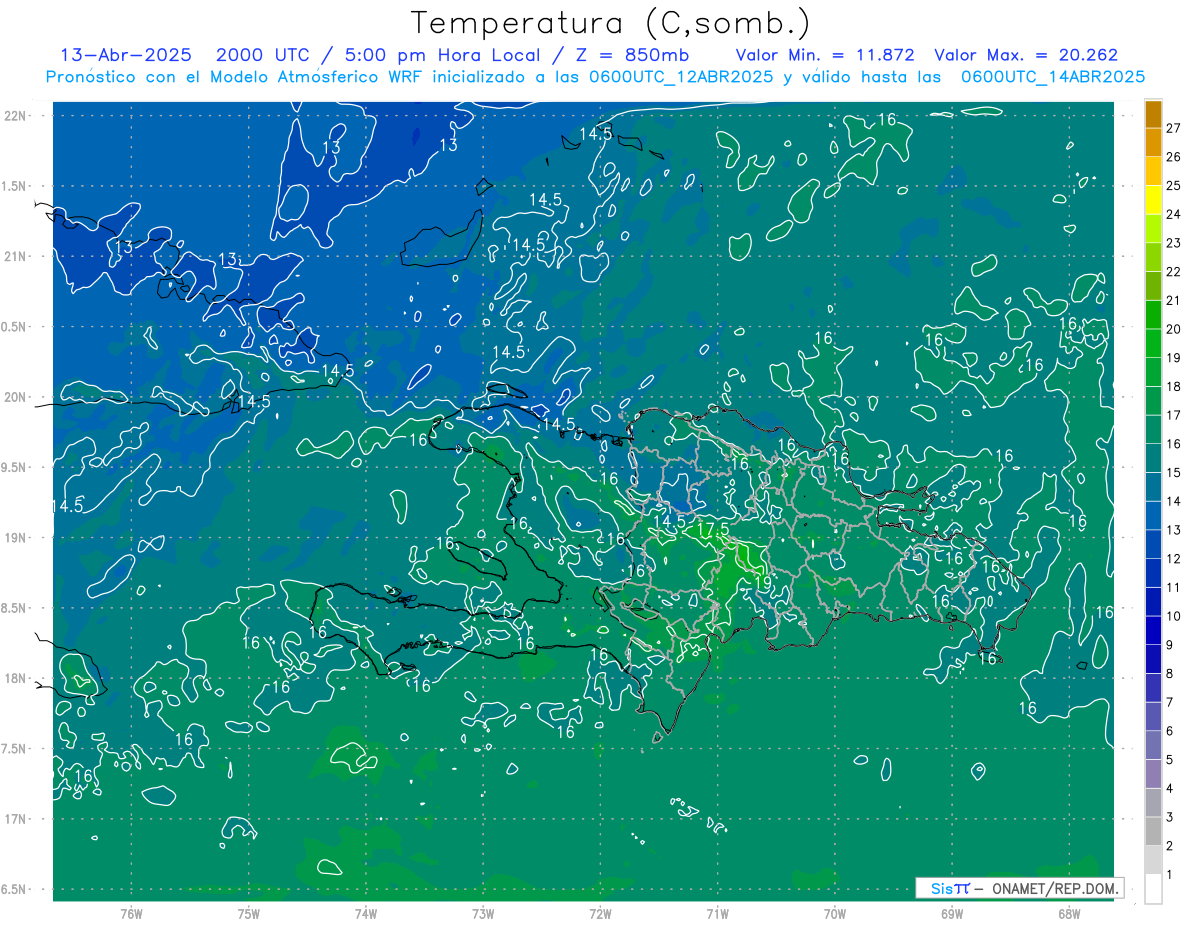This screenshot has height=927, width=1200.
Task: Click the '75W' longitude axis label
Action: [x=248, y=913]
